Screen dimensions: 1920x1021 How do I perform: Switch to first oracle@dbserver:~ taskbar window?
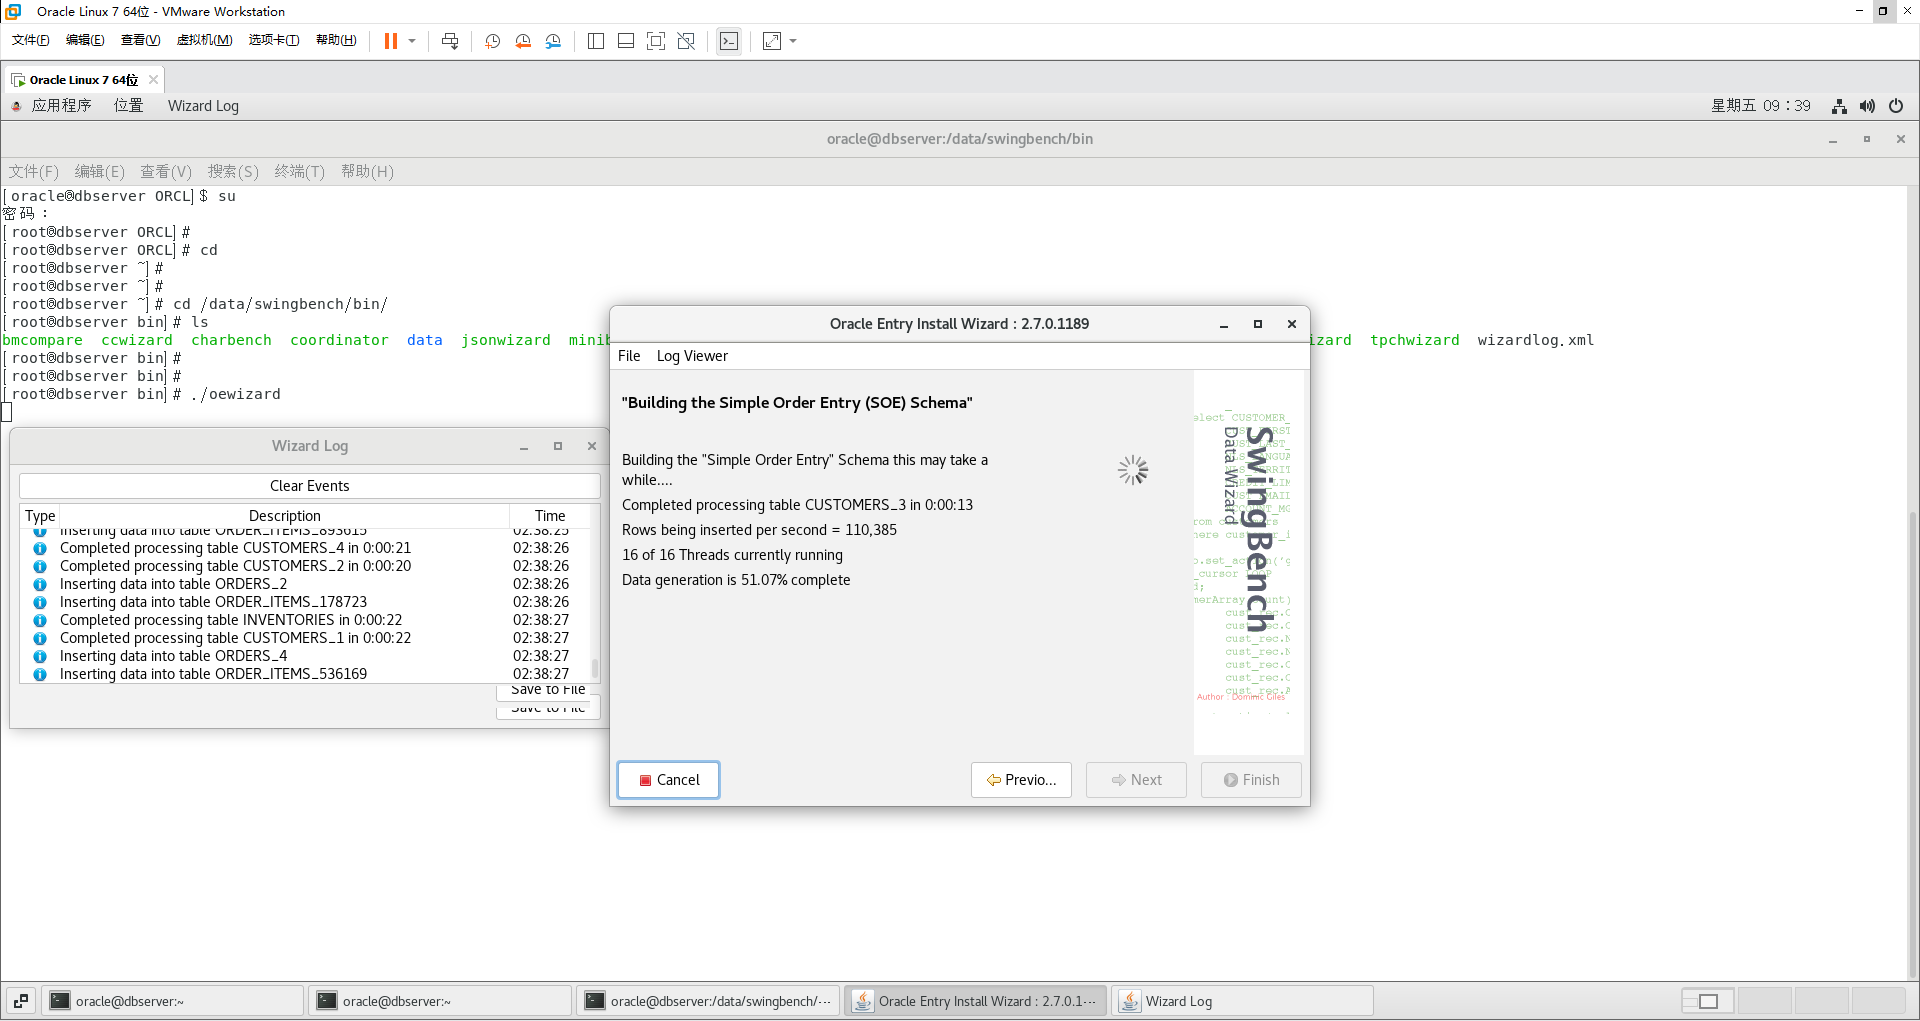pyautogui.click(x=174, y=1001)
